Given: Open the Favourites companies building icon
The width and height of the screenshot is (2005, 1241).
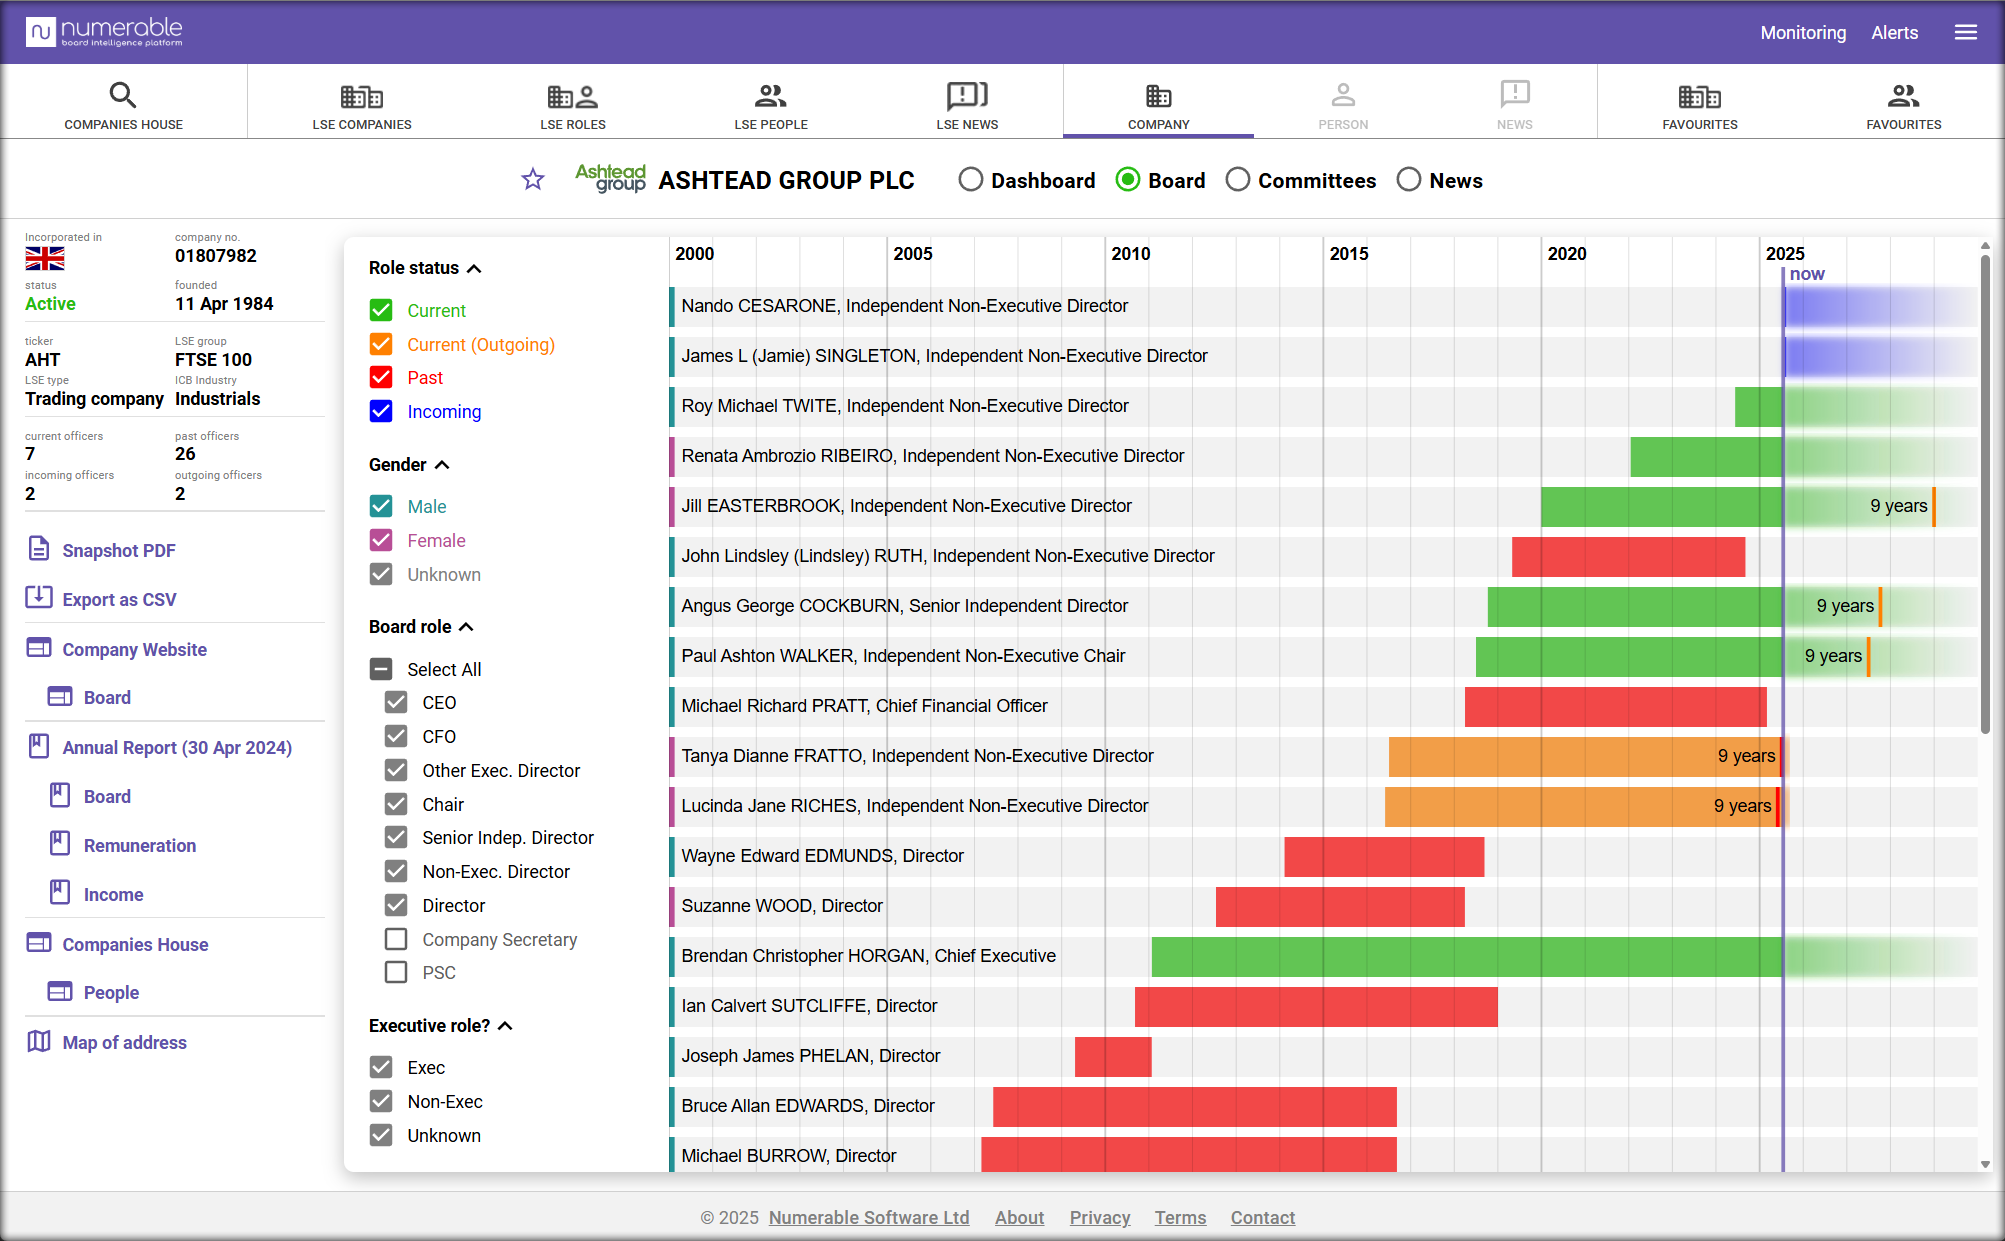Looking at the screenshot, I should (1700, 96).
